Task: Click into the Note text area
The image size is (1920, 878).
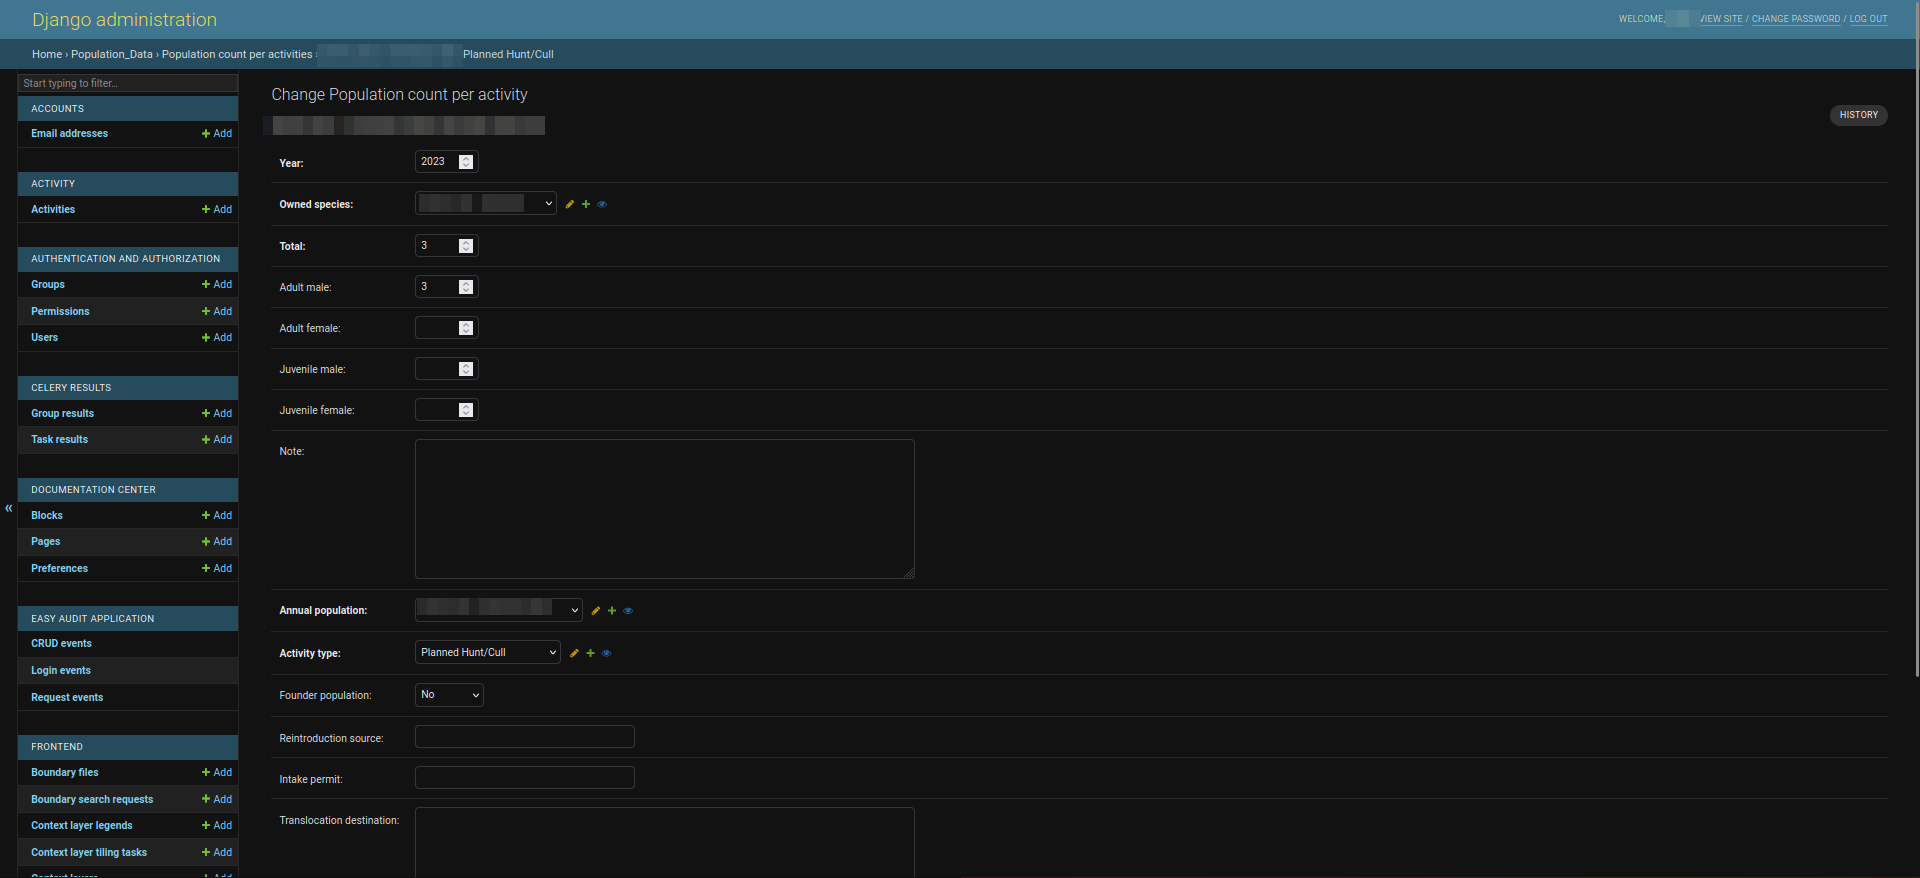Action: pyautogui.click(x=665, y=509)
